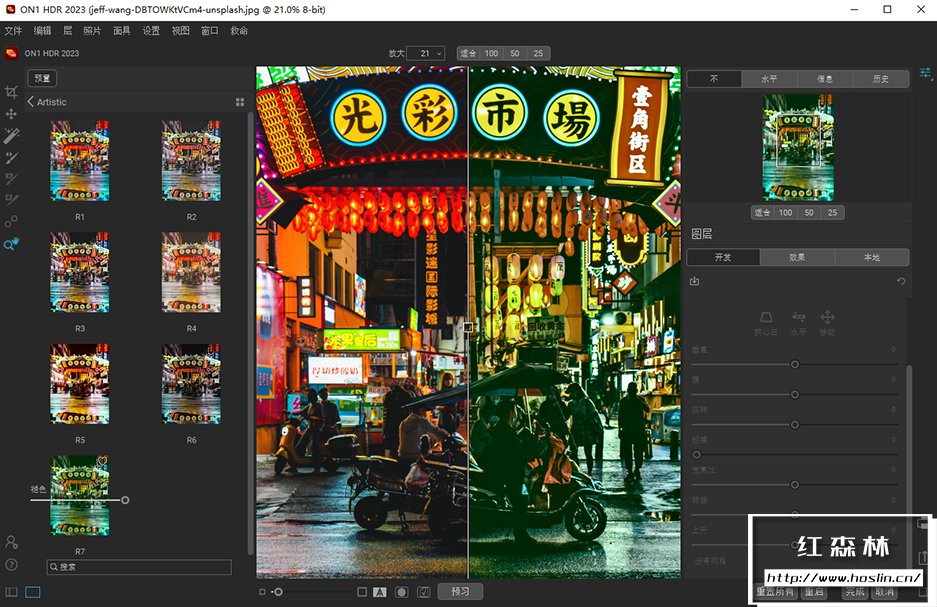This screenshot has height=607, width=937.
Task: Open the preset grid view icon beside Artistic
Action: [x=239, y=101]
